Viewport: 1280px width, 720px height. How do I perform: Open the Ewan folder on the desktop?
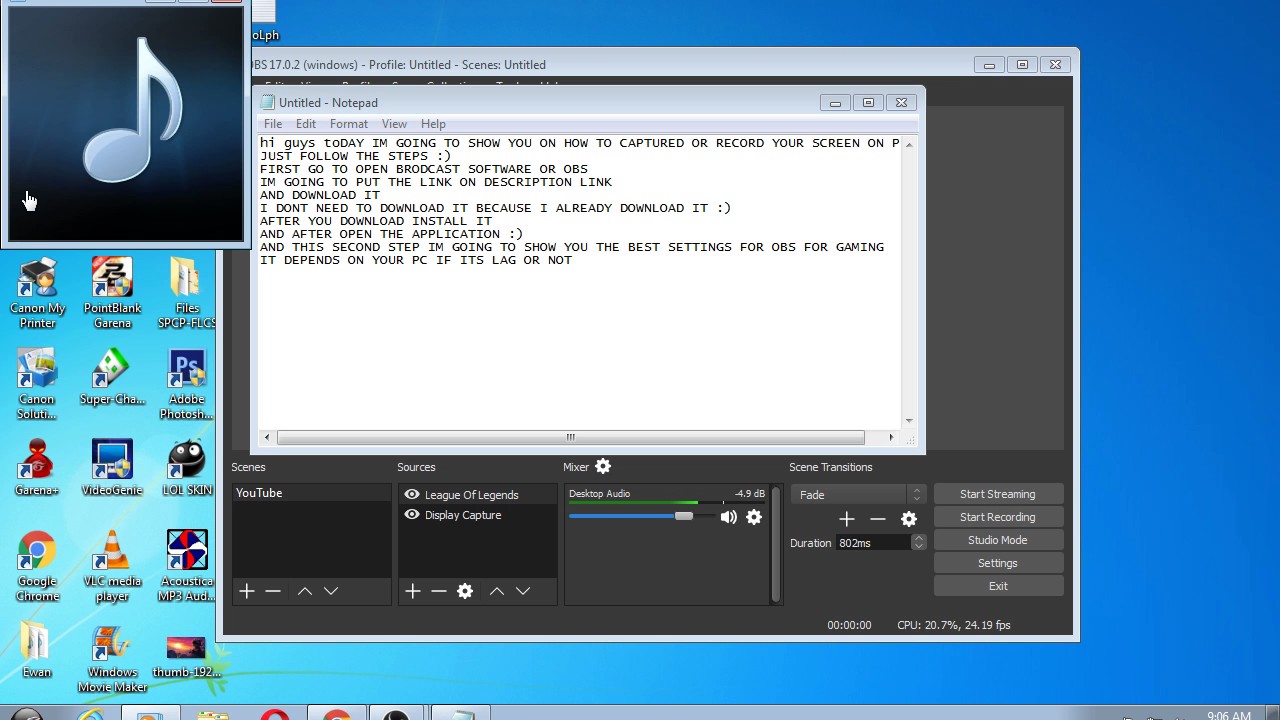click(38, 651)
